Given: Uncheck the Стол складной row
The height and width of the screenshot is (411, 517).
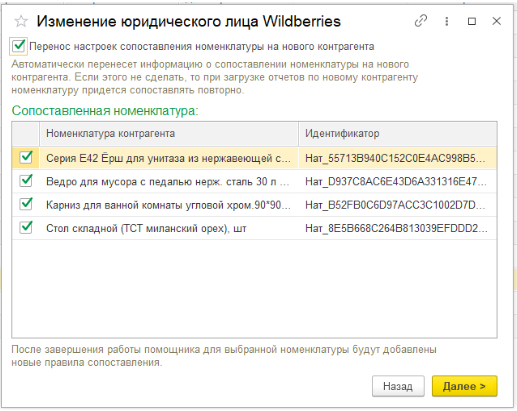Looking at the screenshot, I should [x=26, y=228].
